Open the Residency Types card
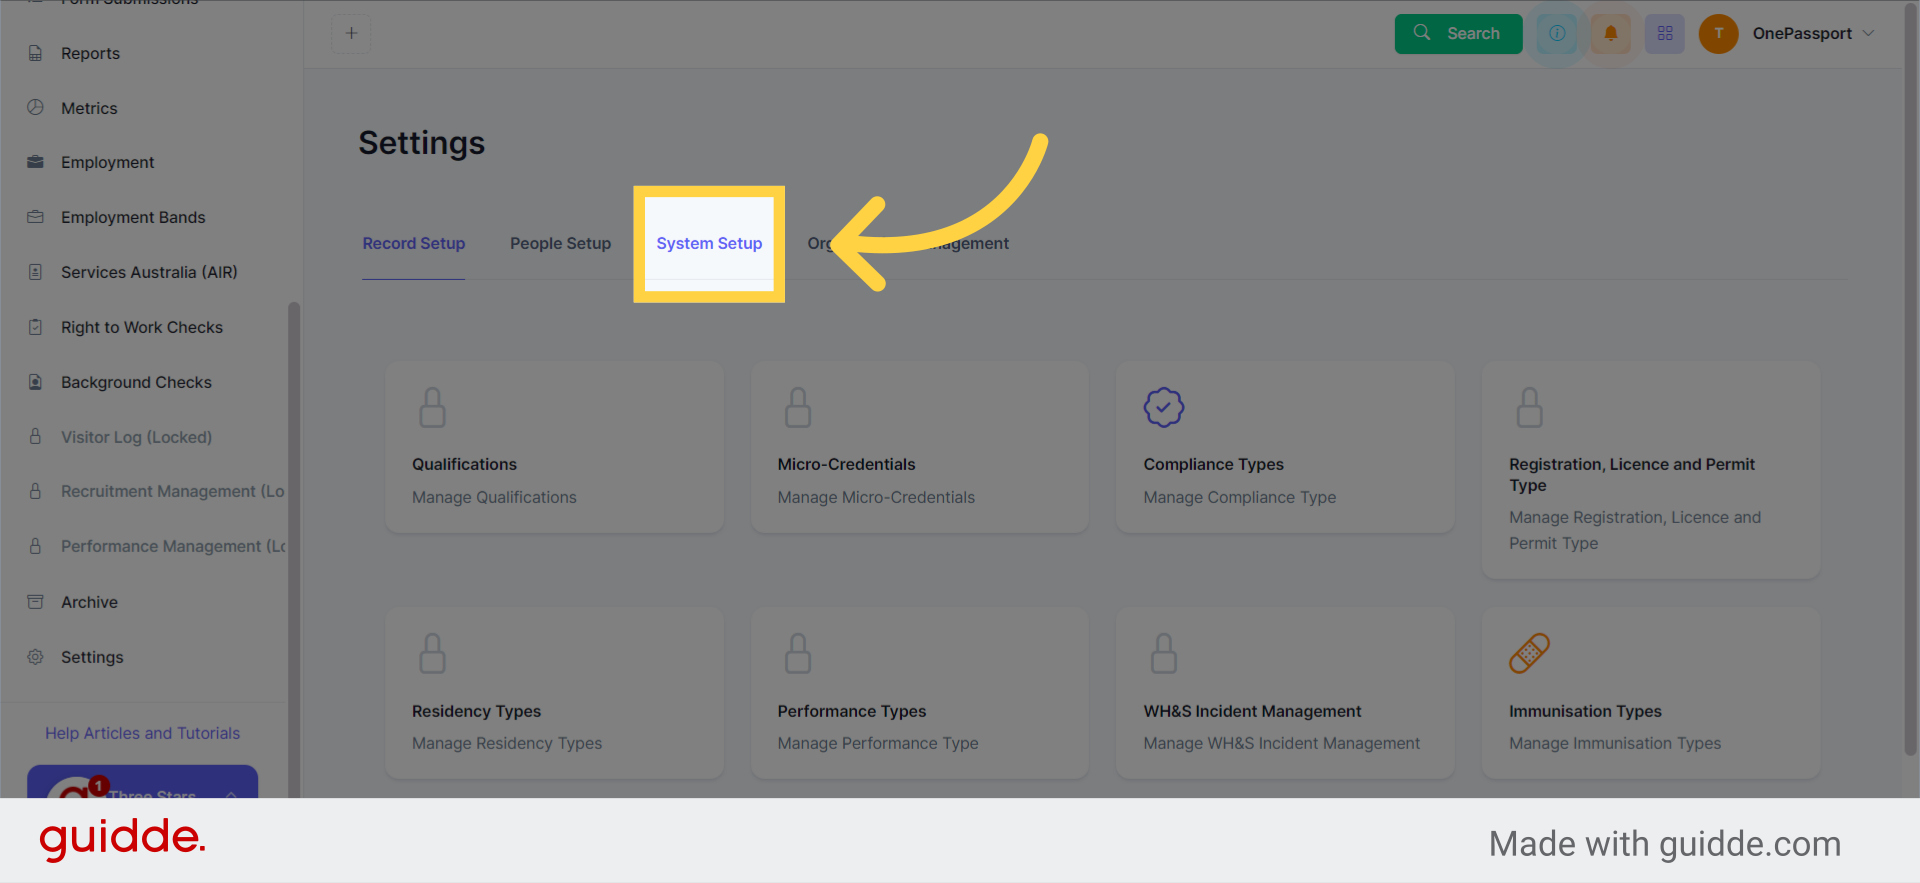This screenshot has height=883, width=1920. pos(555,693)
